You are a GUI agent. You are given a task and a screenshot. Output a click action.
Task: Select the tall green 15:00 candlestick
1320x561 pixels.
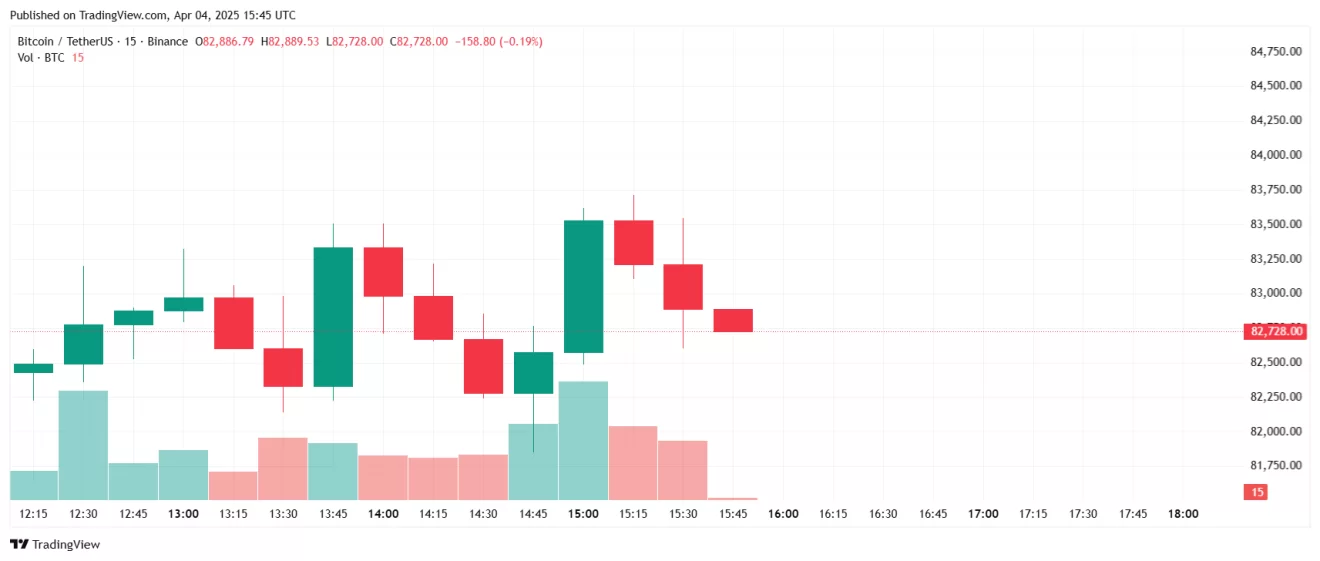583,286
